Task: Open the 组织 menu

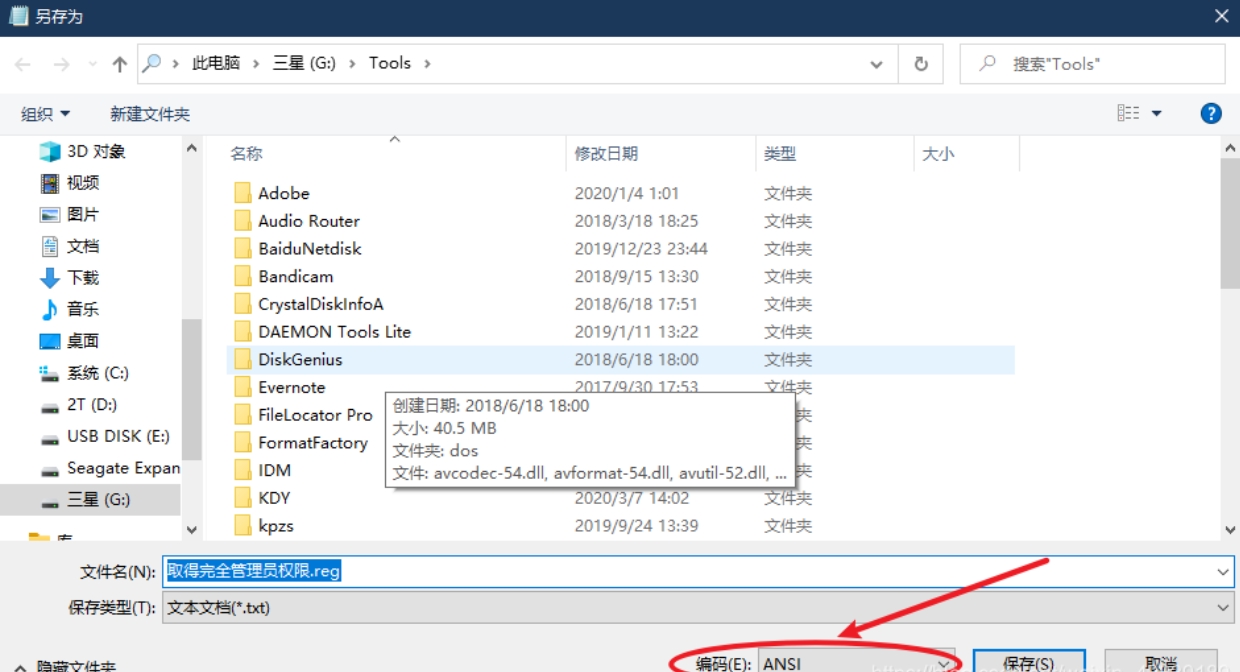Action: tap(46, 114)
